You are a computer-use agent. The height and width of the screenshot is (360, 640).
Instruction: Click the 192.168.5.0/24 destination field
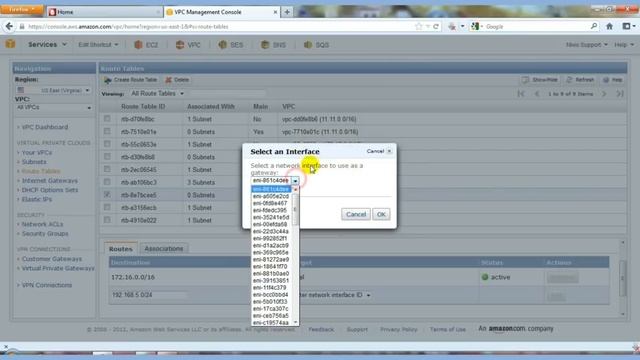click(149, 295)
